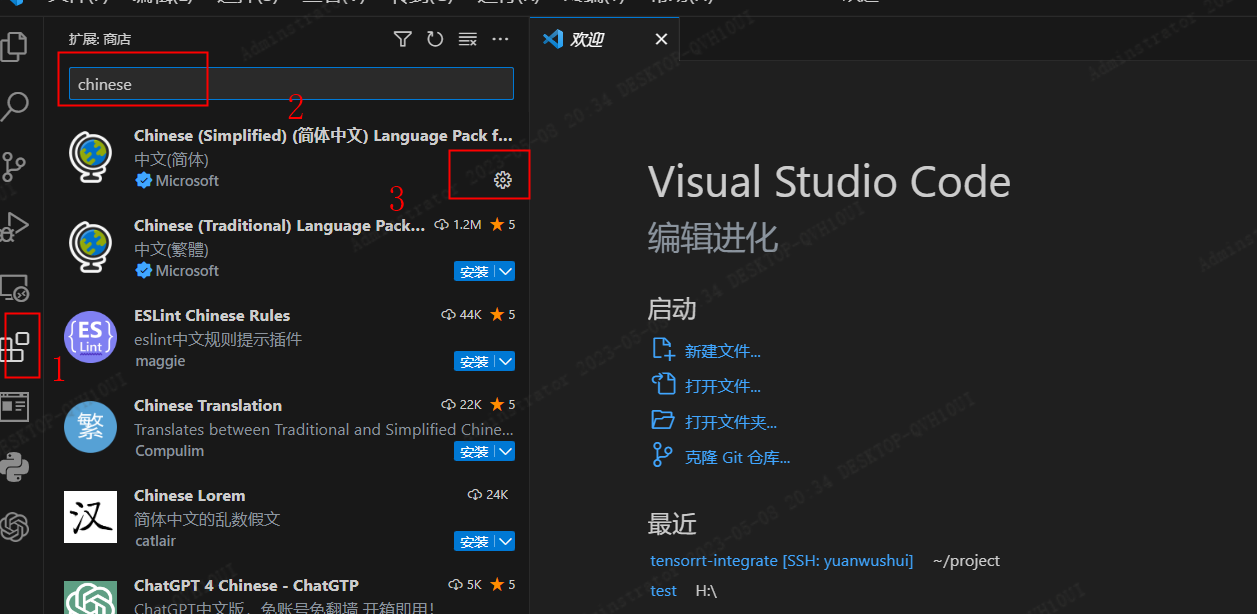The width and height of the screenshot is (1257, 614).
Task: Click 克隆 Git 仓库... link
Action: pyautogui.click(x=737, y=458)
